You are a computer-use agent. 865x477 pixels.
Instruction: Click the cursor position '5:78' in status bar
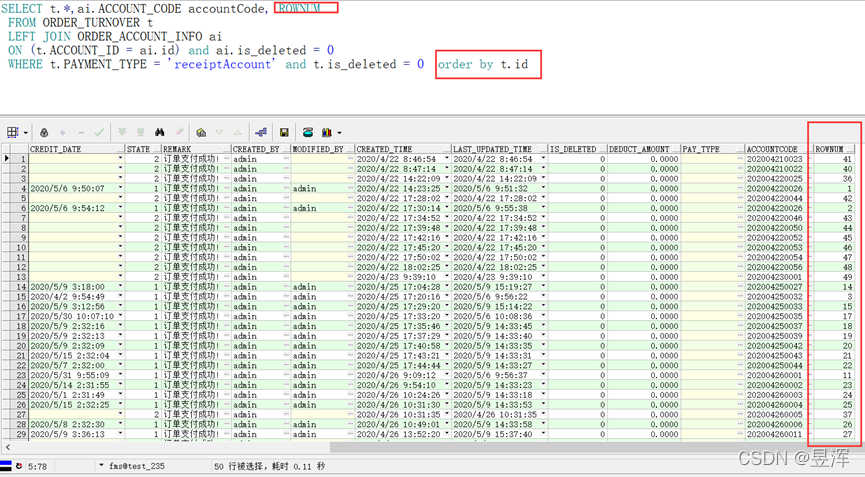(37, 466)
